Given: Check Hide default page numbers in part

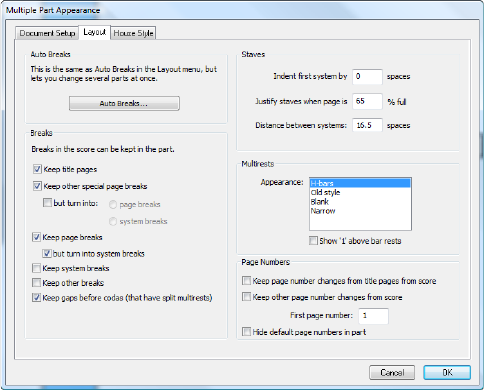Looking at the screenshot, I should tap(246, 332).
